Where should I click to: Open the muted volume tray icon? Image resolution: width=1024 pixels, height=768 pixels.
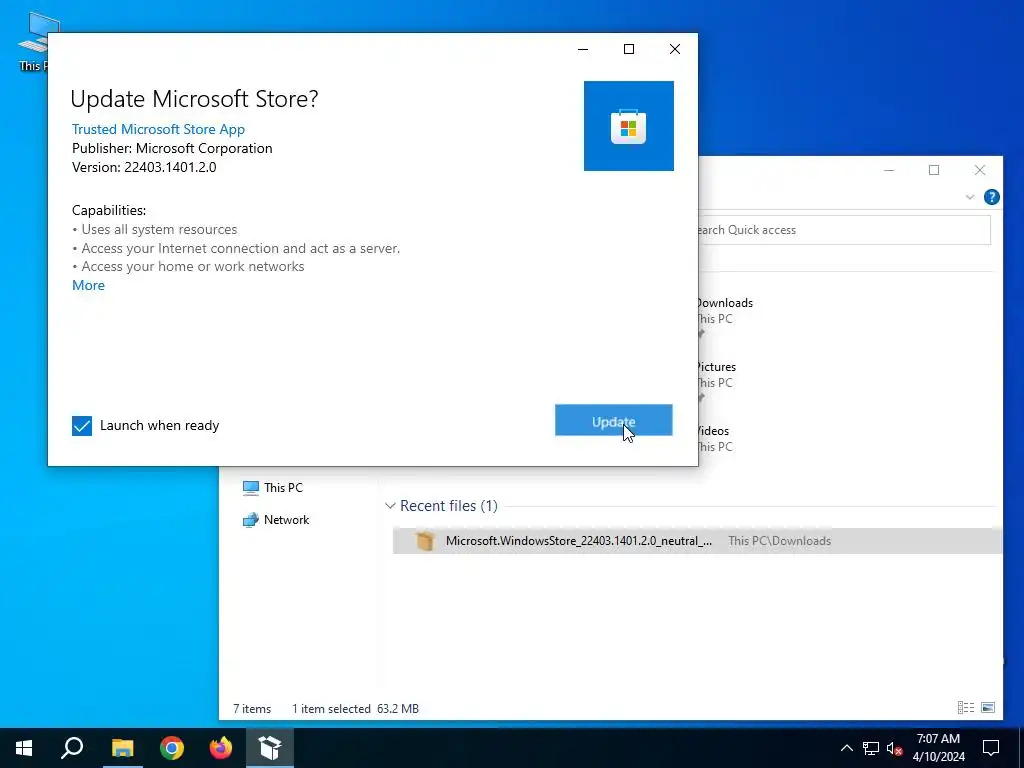click(895, 748)
